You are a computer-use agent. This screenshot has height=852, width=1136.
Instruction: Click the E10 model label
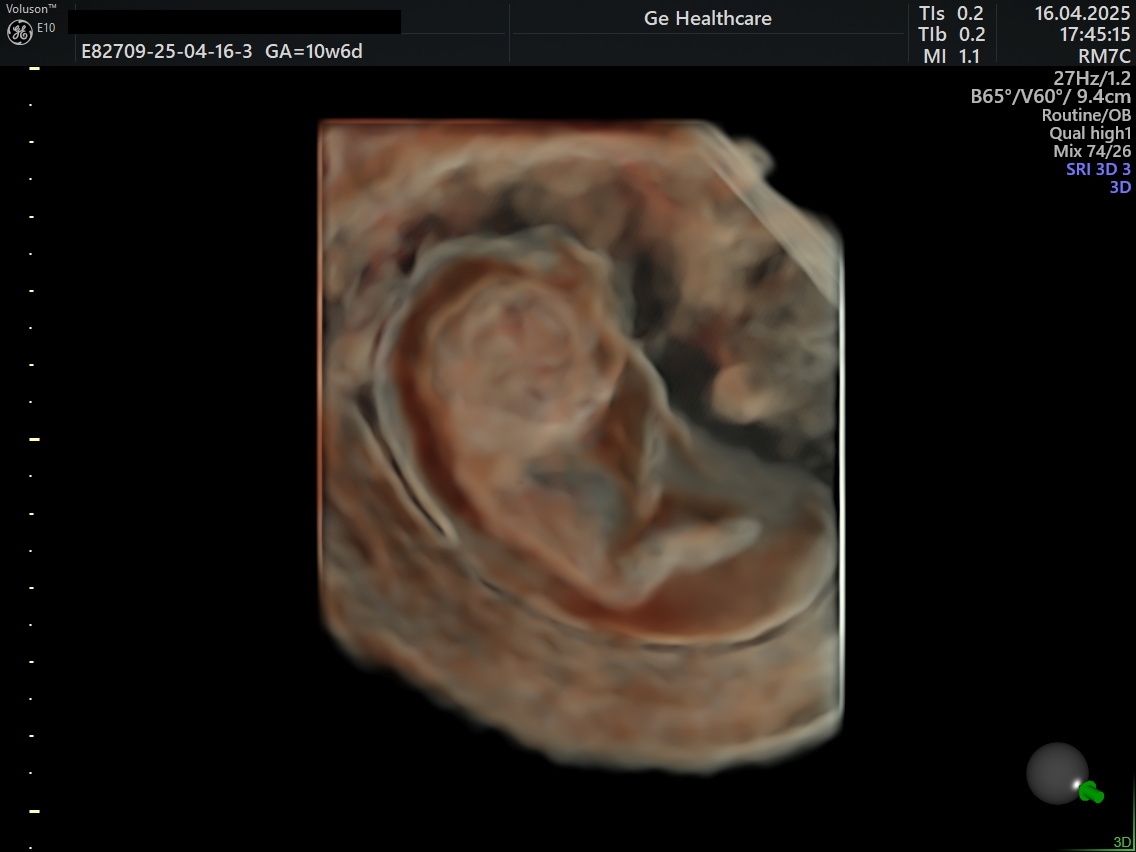click(46, 28)
